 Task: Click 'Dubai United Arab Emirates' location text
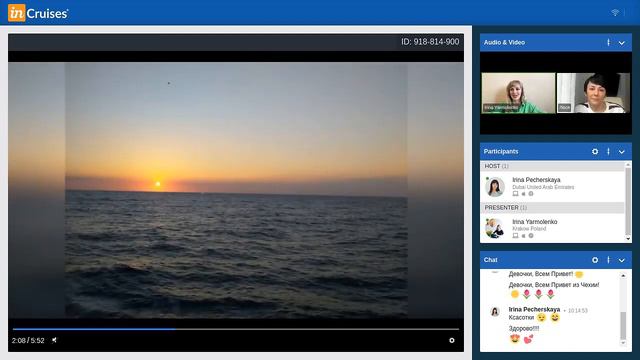click(x=543, y=187)
